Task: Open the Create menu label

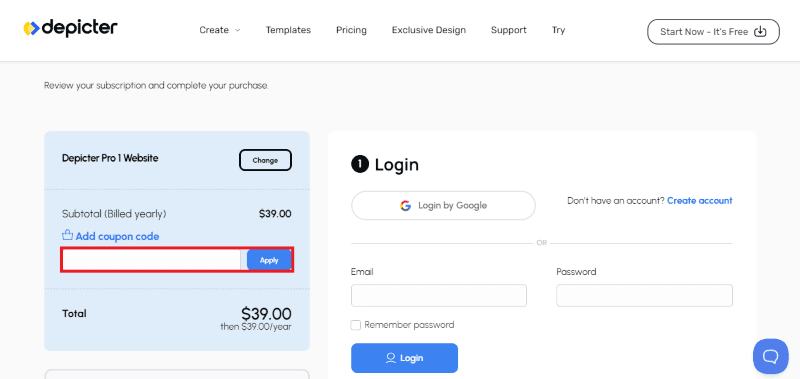Action: coord(214,30)
